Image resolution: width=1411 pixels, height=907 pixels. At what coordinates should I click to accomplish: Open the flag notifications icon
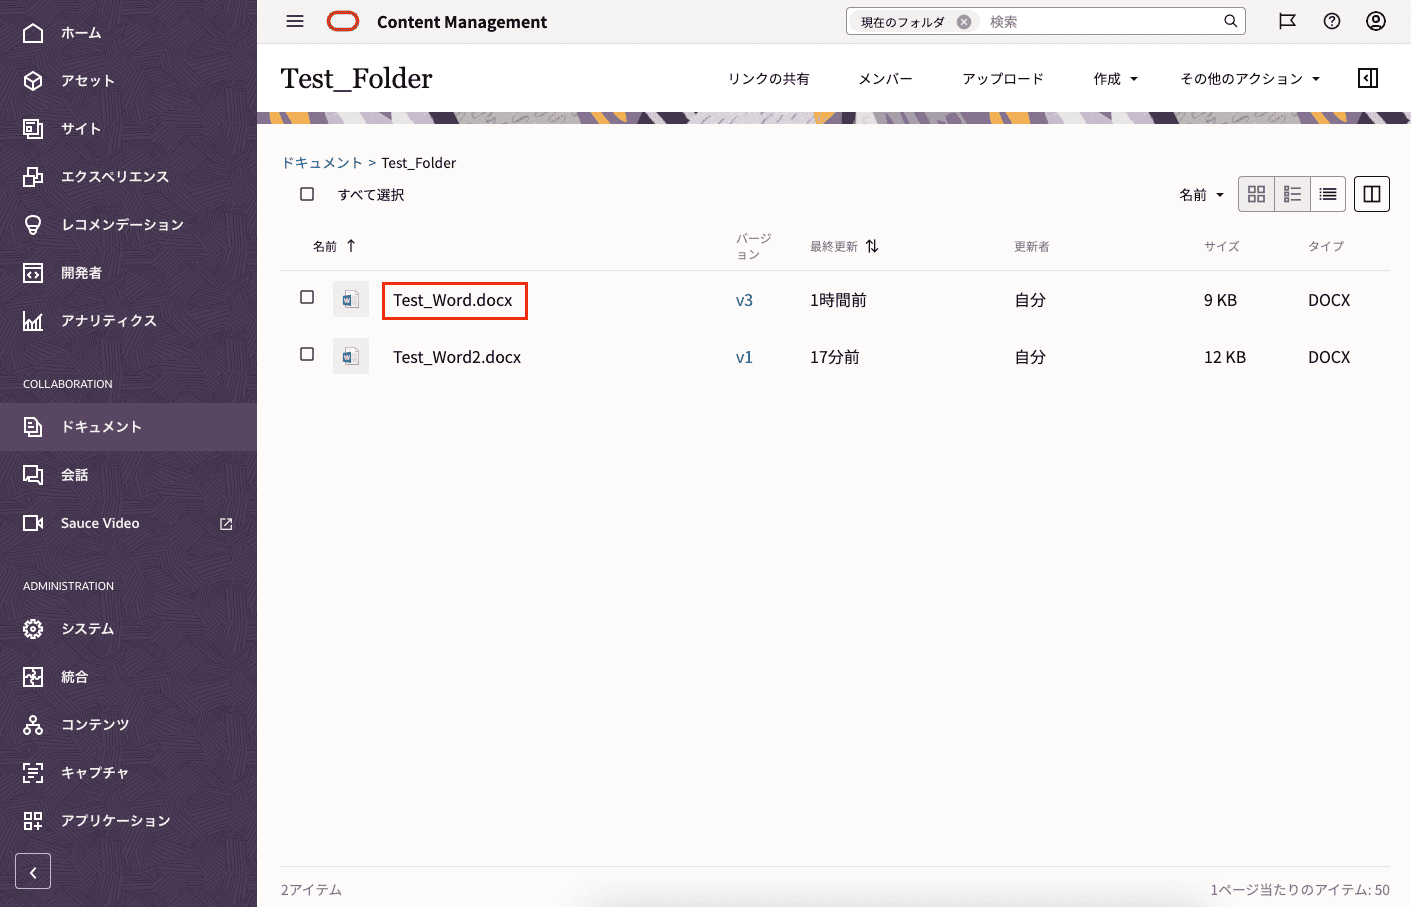1287,21
